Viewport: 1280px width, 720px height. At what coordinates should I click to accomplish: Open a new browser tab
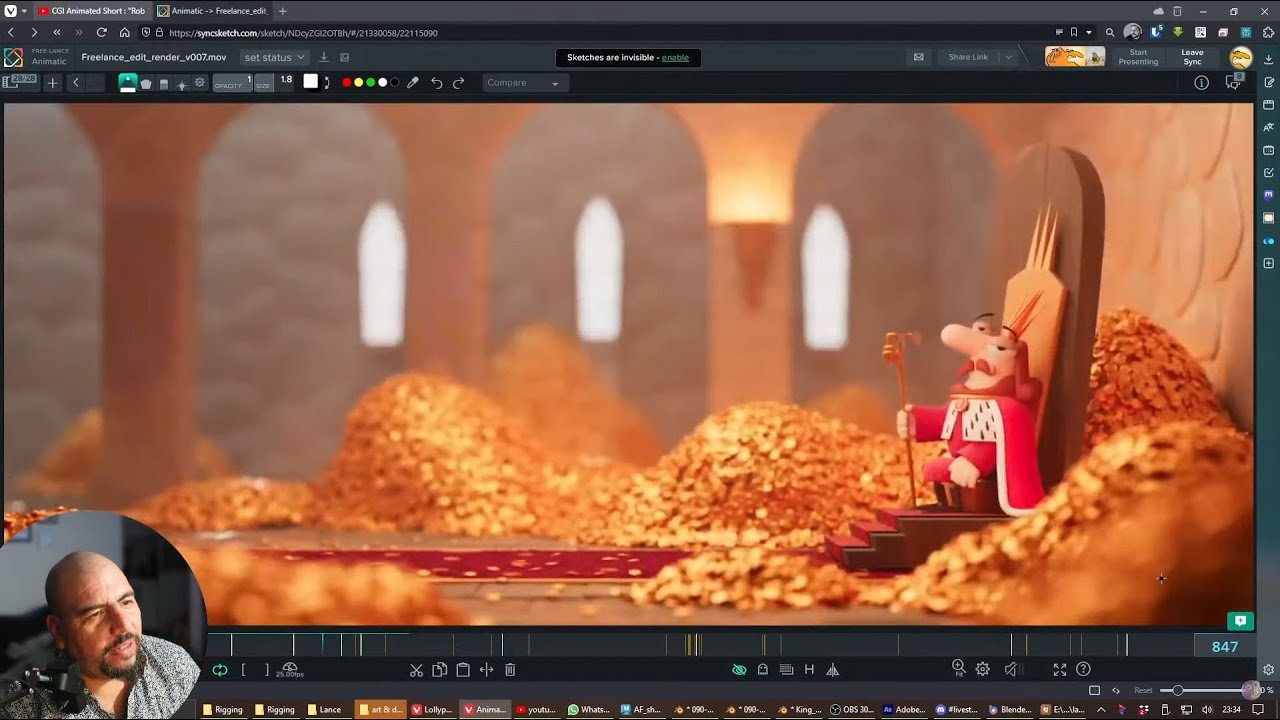[283, 11]
